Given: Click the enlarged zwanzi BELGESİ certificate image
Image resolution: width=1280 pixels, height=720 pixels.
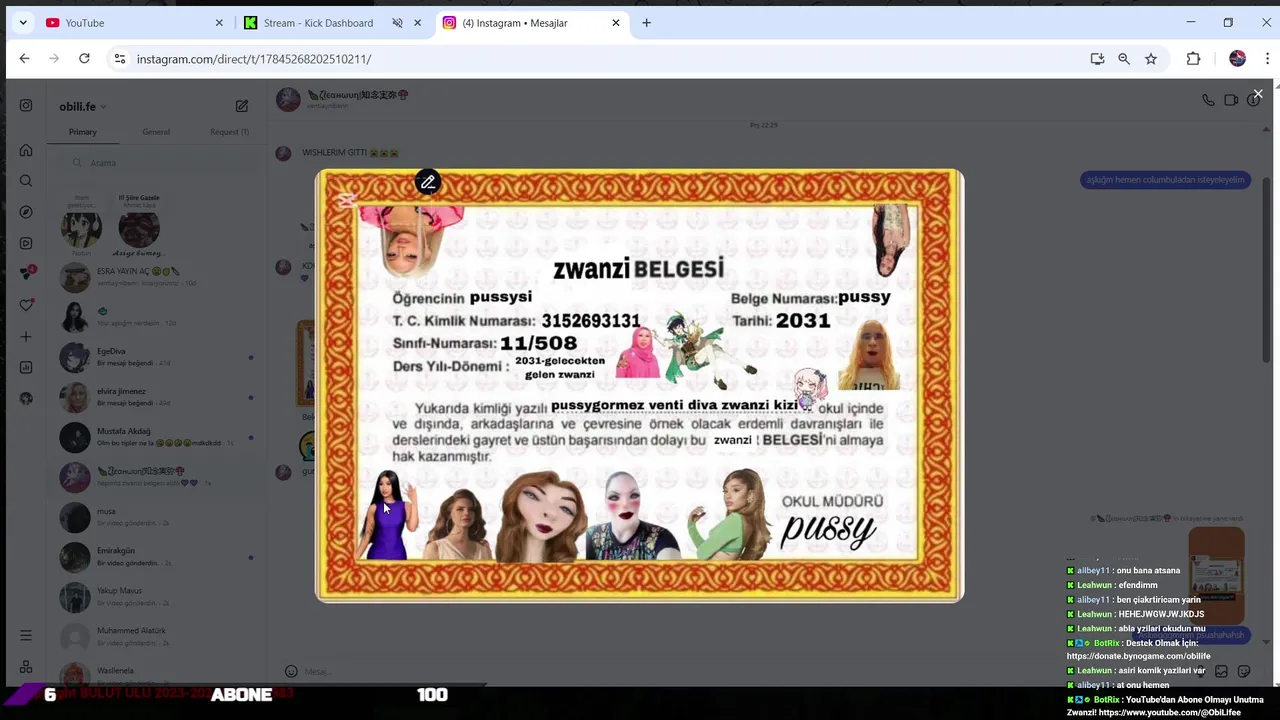Looking at the screenshot, I should pyautogui.click(x=639, y=385).
